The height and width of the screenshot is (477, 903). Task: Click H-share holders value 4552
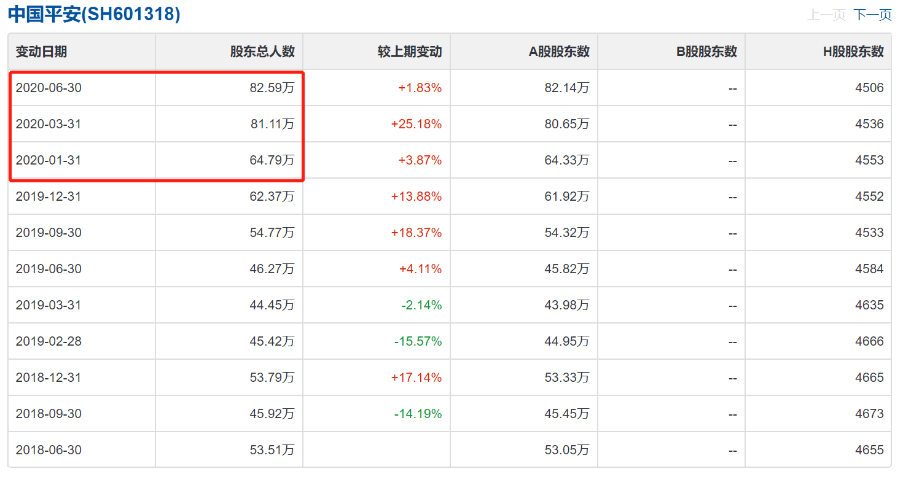(x=870, y=196)
